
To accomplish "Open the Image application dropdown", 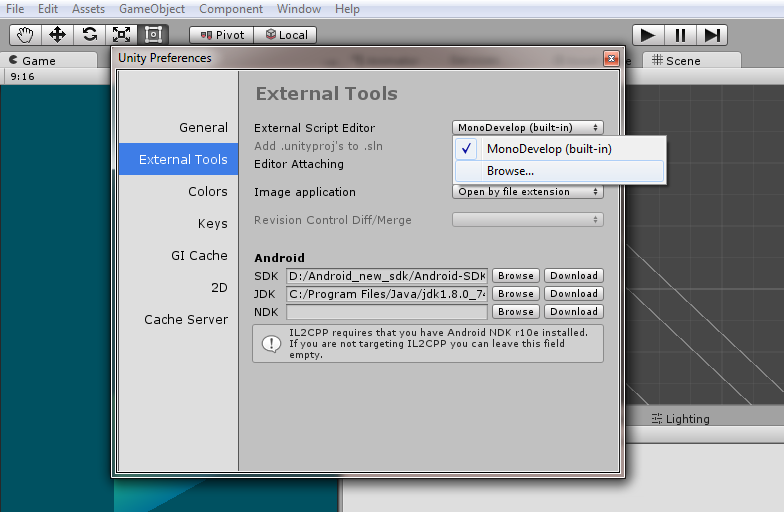I will [x=528, y=192].
